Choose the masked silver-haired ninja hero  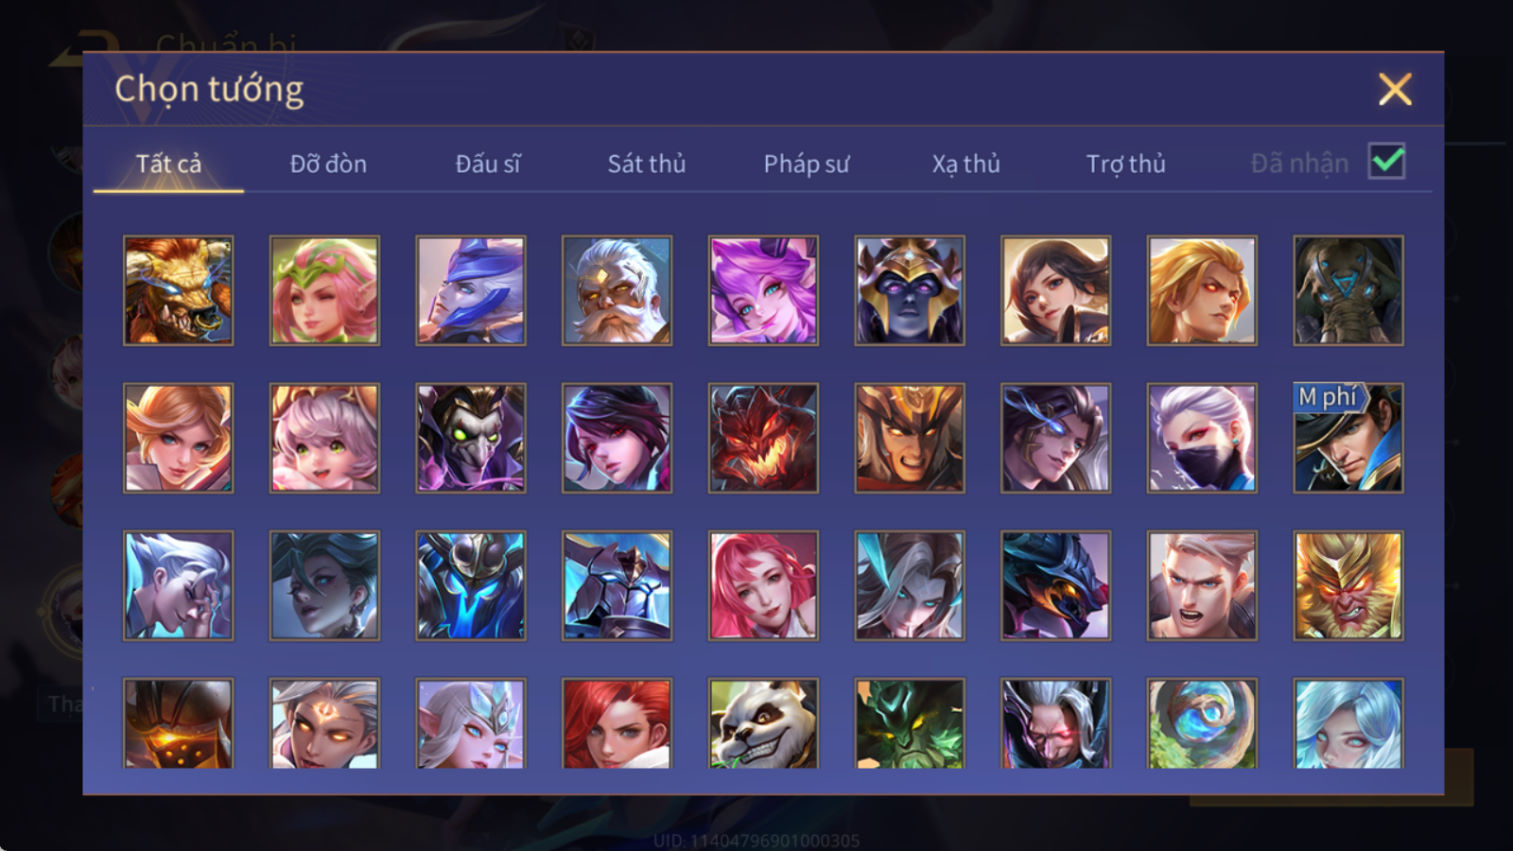1202,438
